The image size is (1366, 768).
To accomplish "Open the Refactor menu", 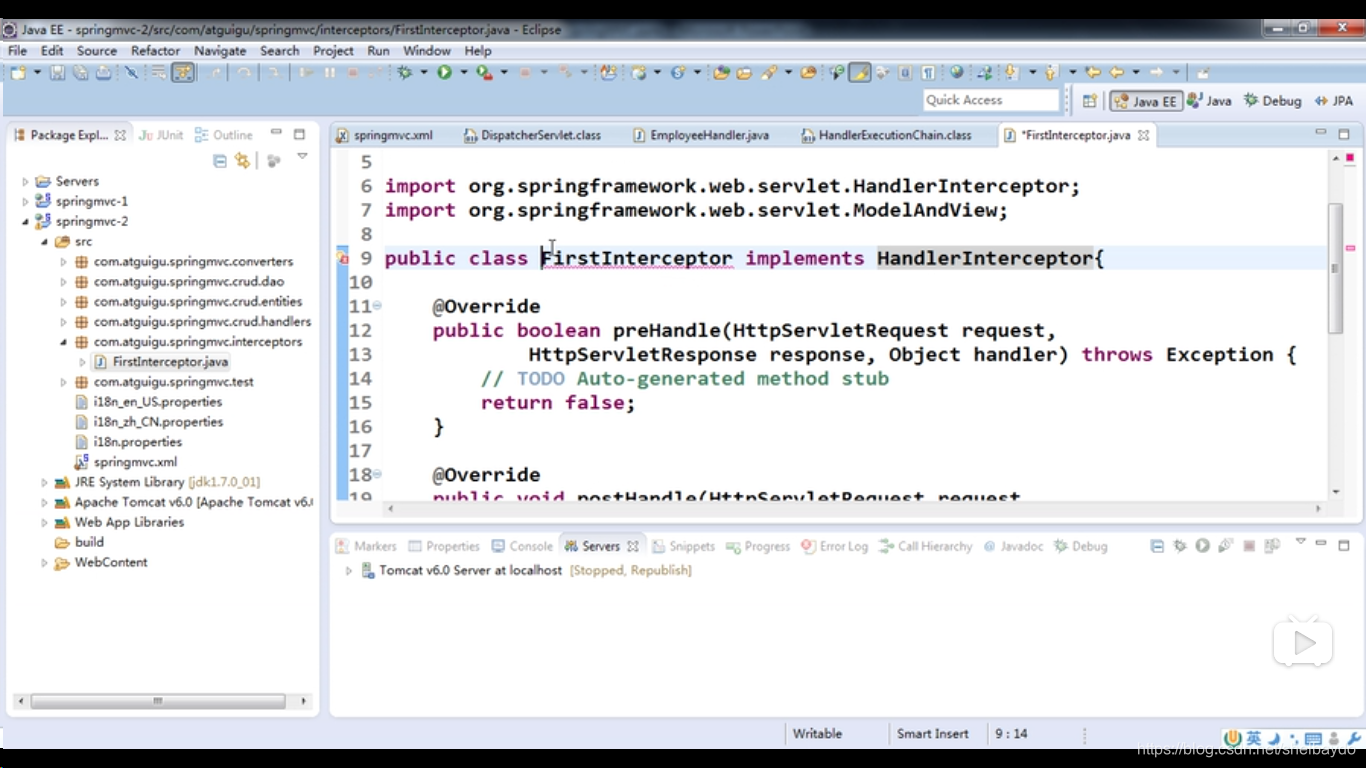I will click(x=155, y=50).
